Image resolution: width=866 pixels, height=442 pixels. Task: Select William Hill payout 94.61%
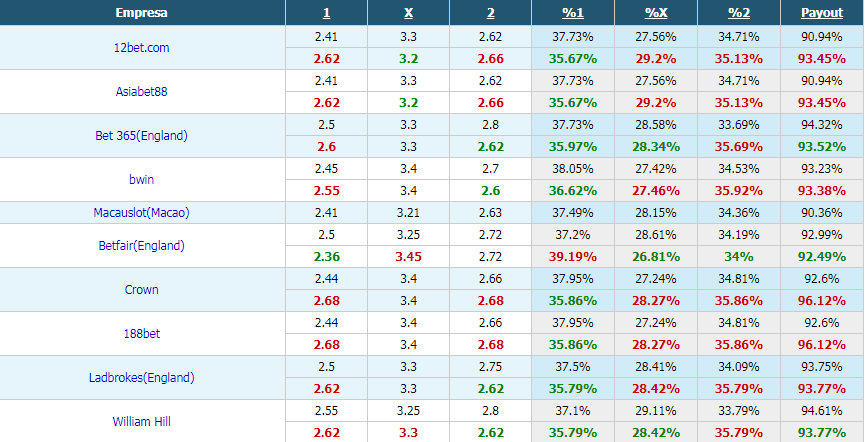(x=822, y=411)
